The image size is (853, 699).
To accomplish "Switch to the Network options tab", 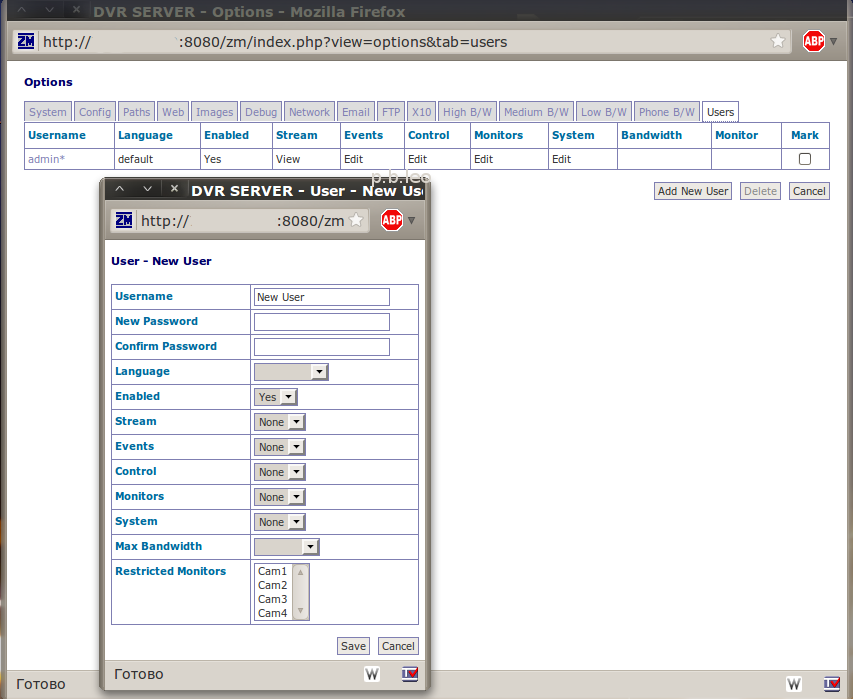I will click(309, 112).
